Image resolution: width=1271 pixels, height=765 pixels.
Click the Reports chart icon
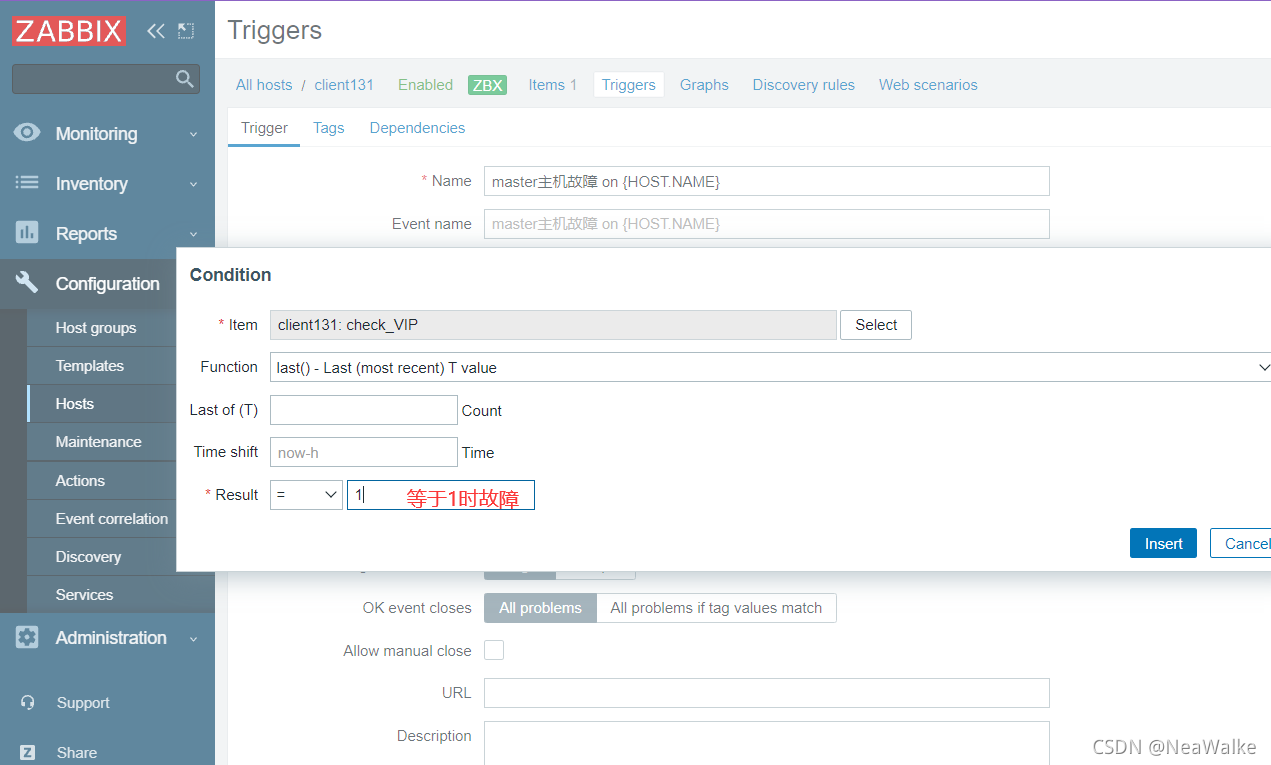27,233
